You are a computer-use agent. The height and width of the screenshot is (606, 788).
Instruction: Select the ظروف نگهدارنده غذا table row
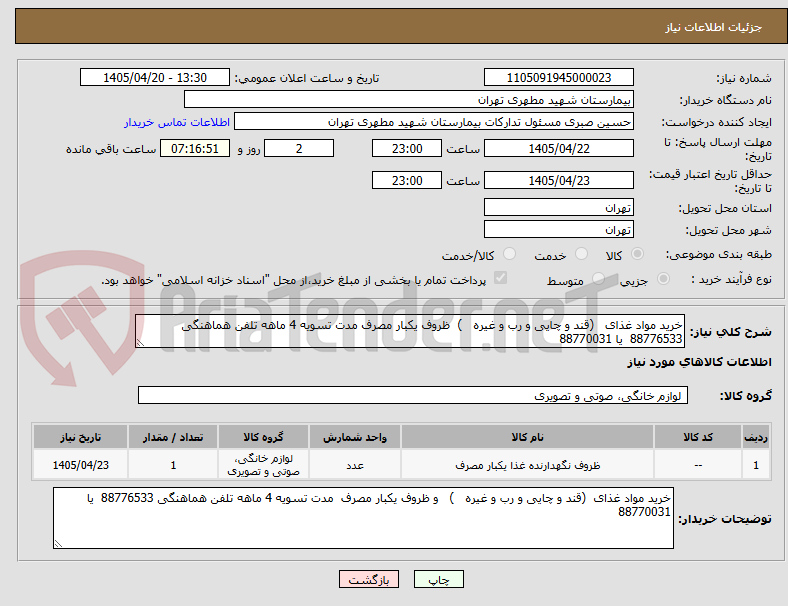coord(401,465)
